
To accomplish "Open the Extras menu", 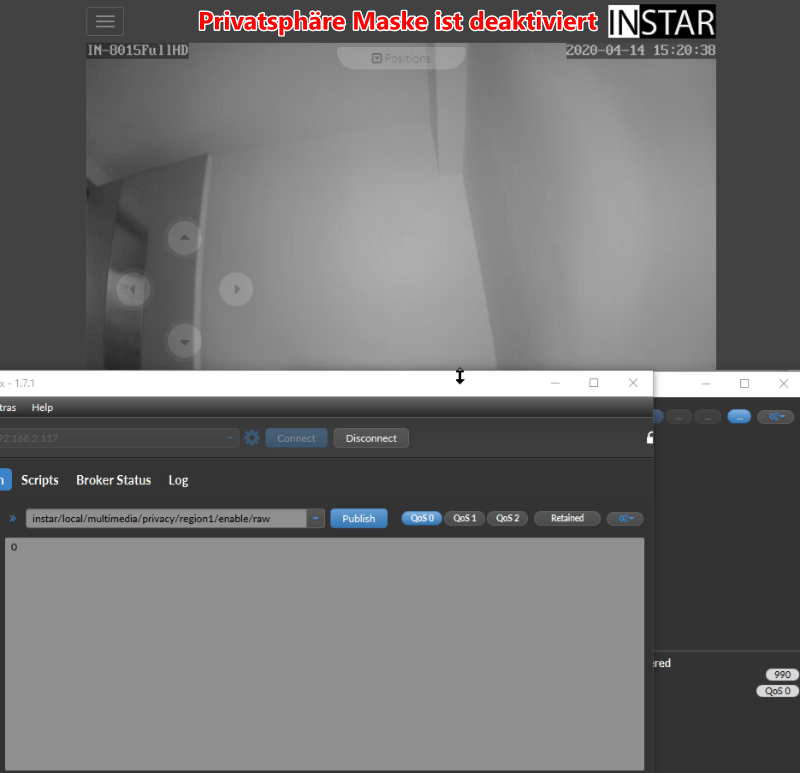I will [8, 407].
